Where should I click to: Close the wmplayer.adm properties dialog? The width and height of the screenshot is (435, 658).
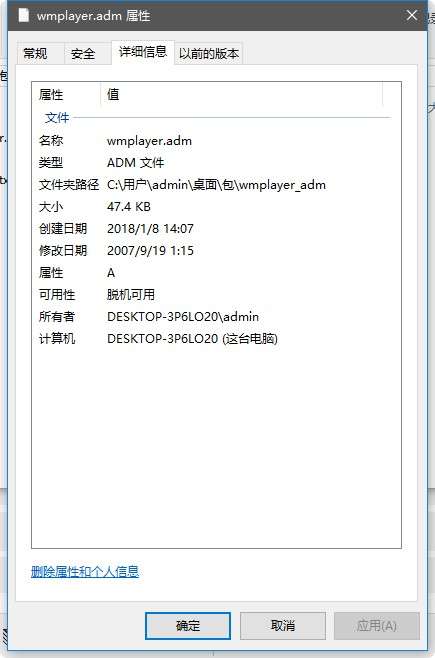pos(412,16)
